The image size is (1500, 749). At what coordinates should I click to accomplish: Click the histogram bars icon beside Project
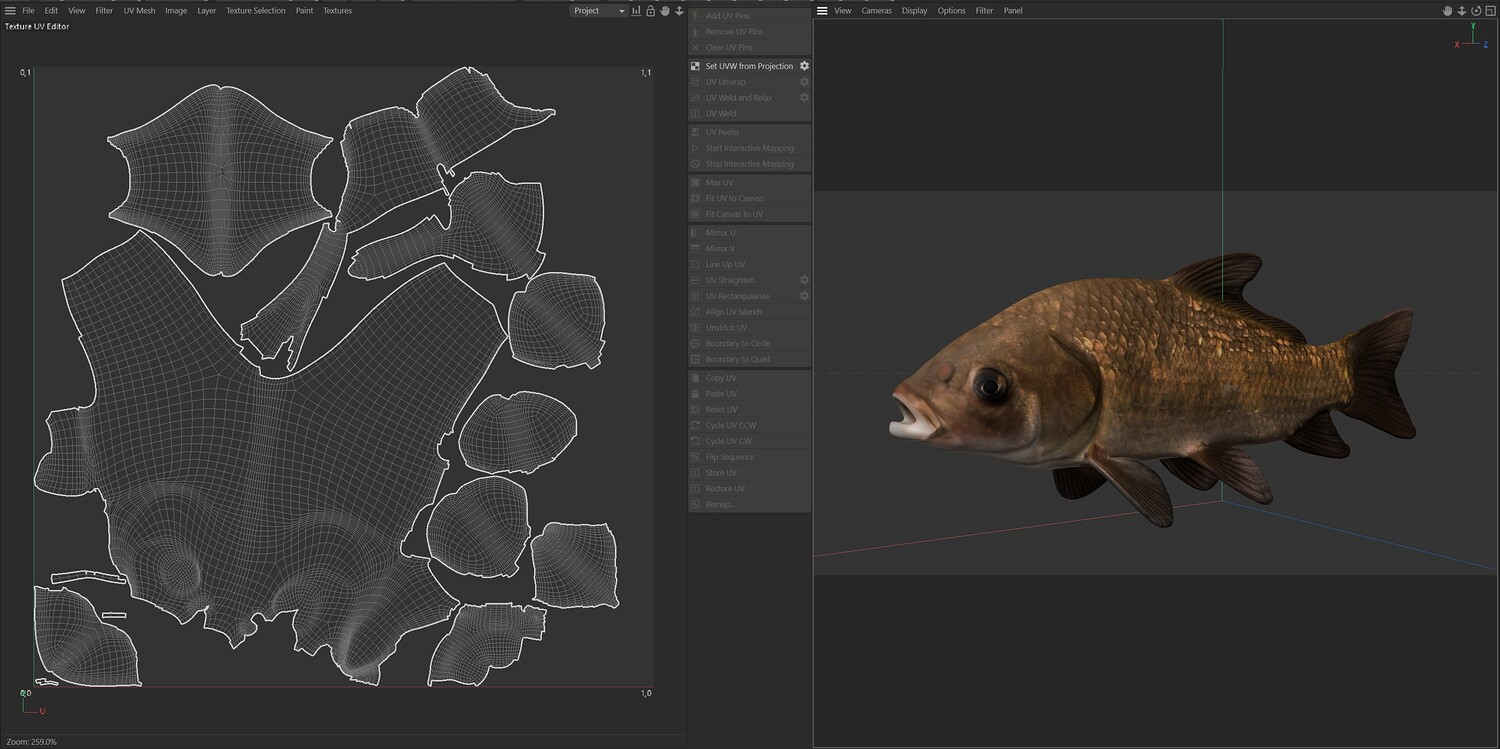coord(636,11)
